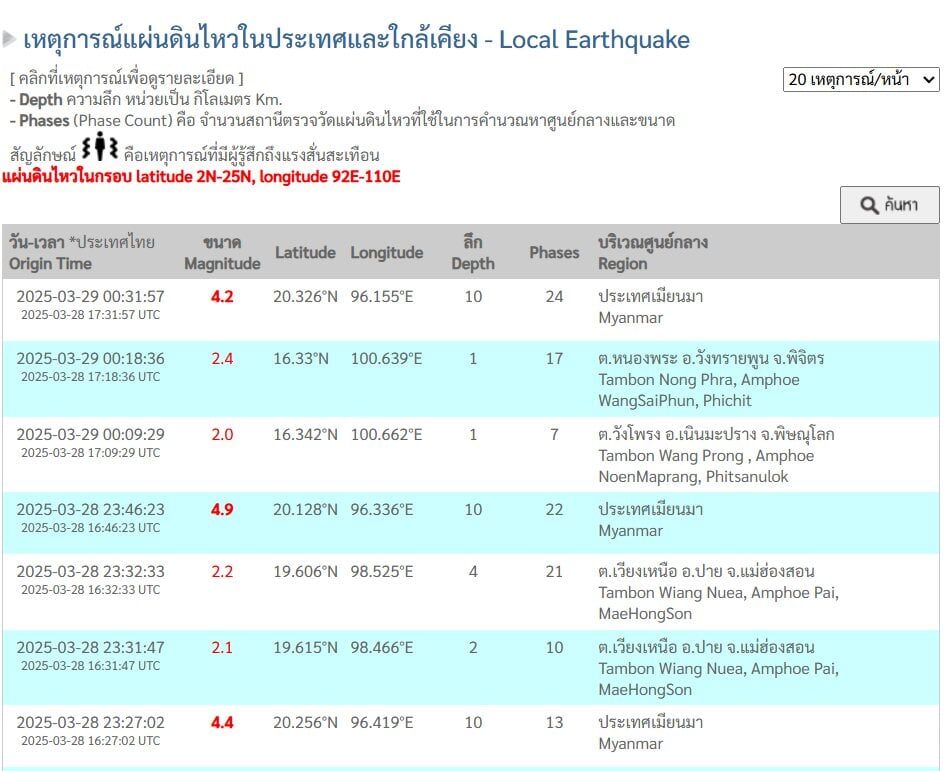The height and width of the screenshot is (771, 951).
Task: Click the Longitude column header
Action: point(386,253)
